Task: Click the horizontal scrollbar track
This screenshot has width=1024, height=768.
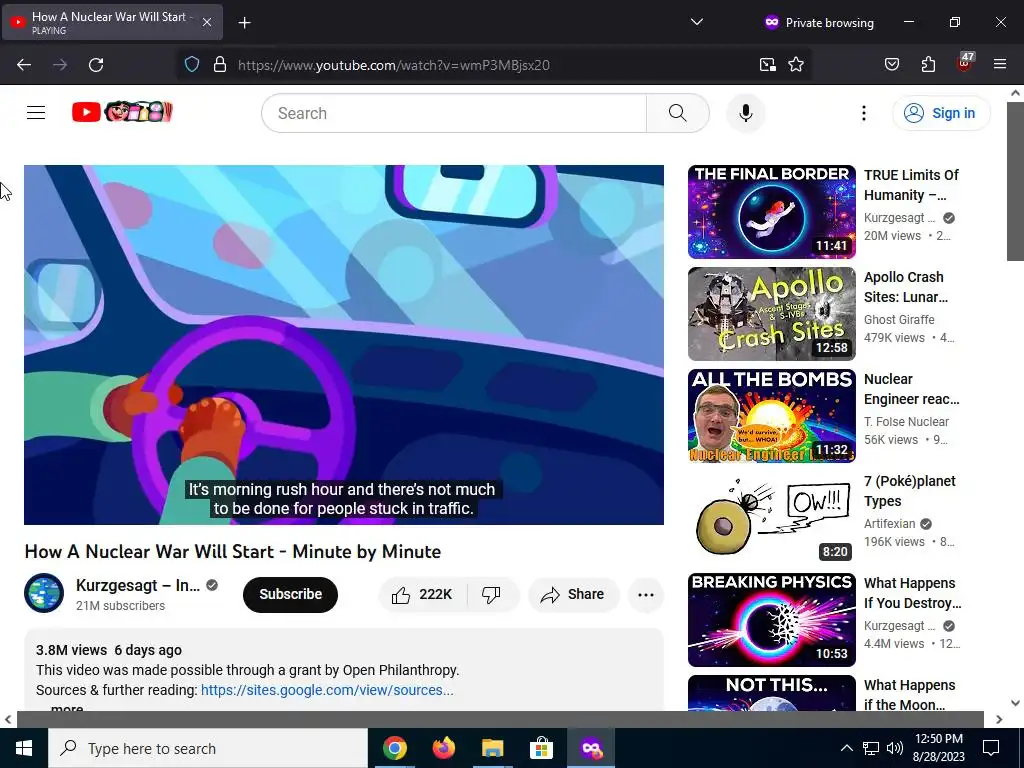Action: pyautogui.click(x=500, y=719)
